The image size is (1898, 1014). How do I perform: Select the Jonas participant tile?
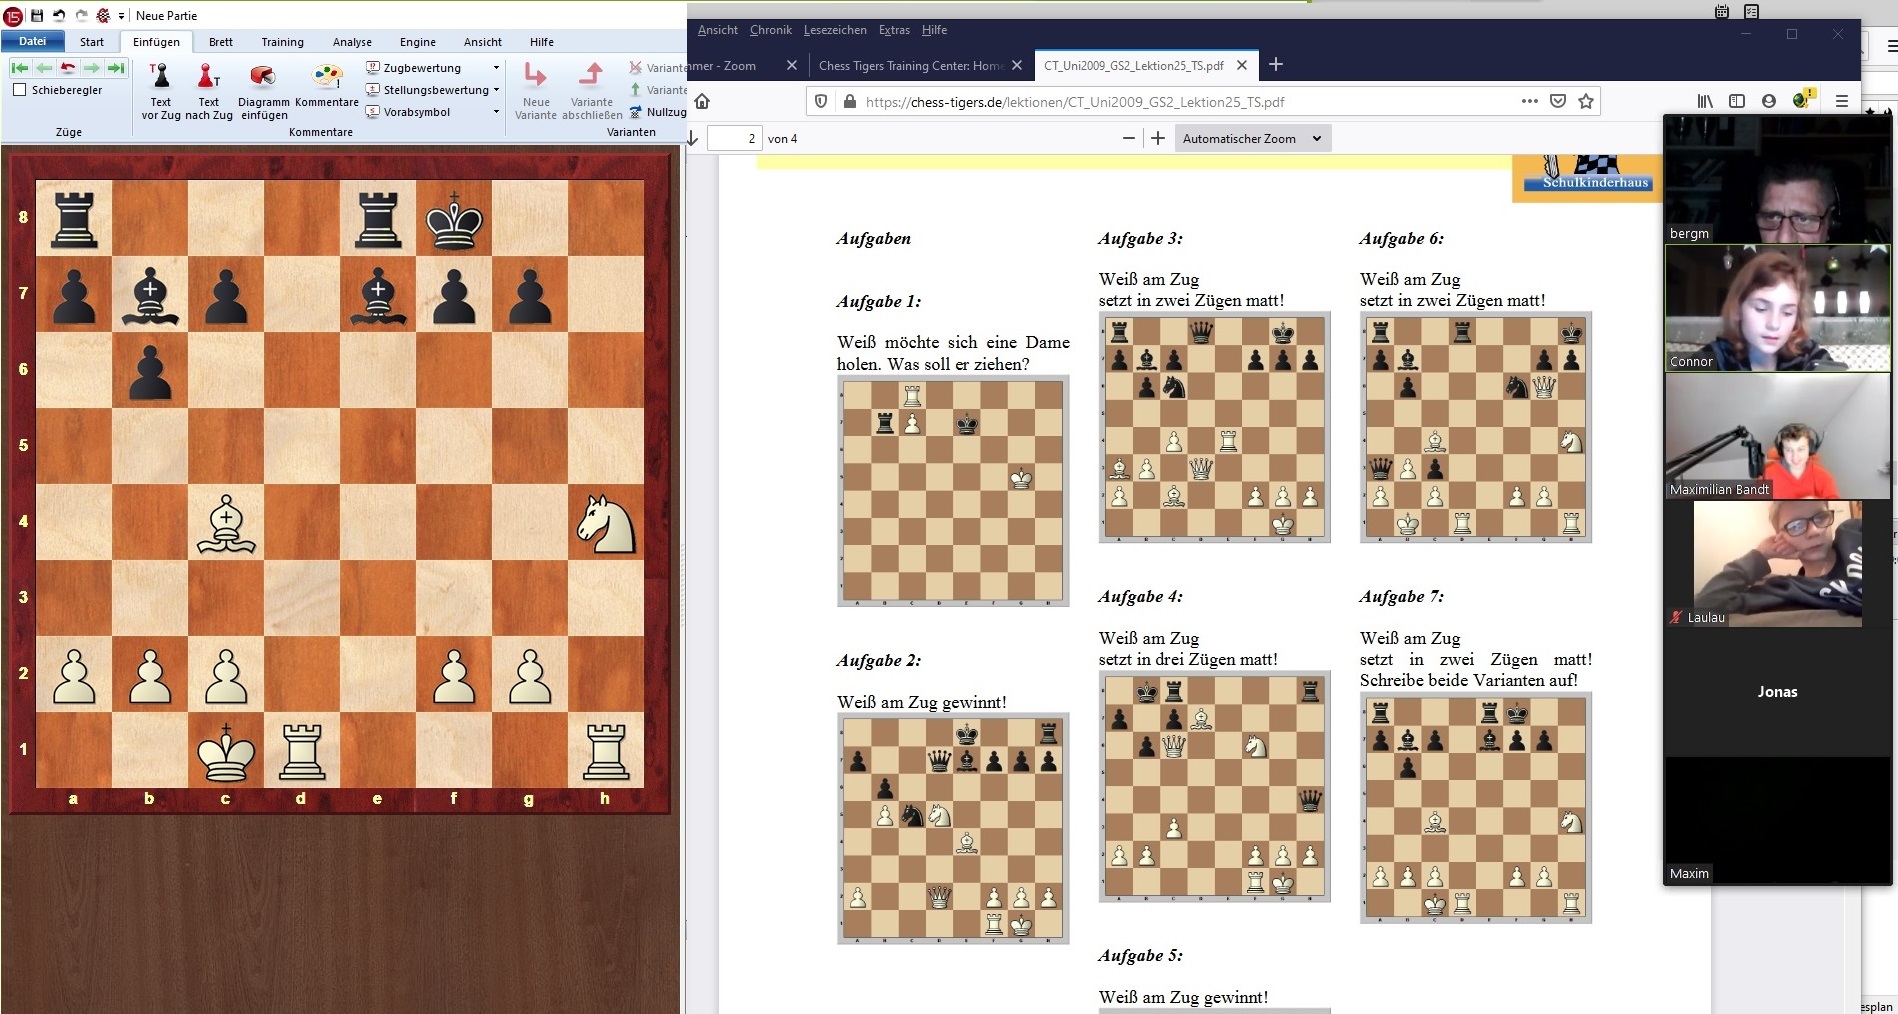pos(1778,691)
